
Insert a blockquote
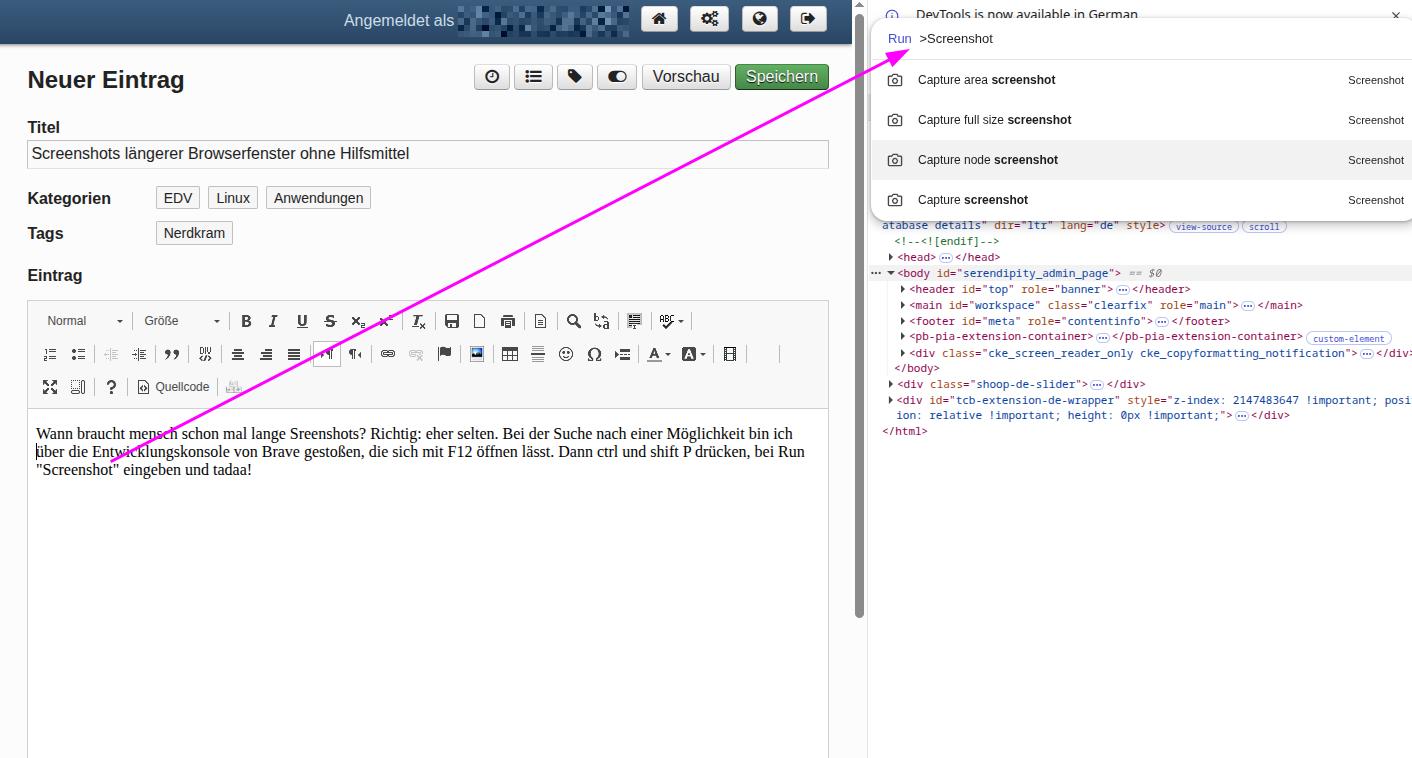click(172, 354)
